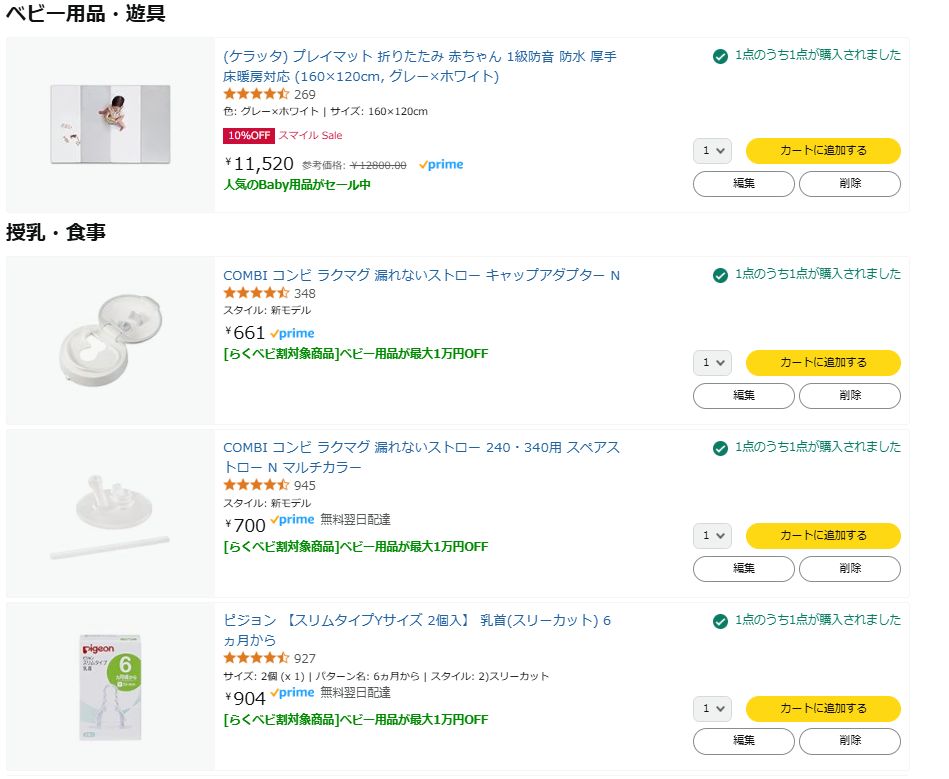Viewport: 949px width, 779px height.
Task: Expand the quantity selector for the spare straw
Action: click(712, 536)
